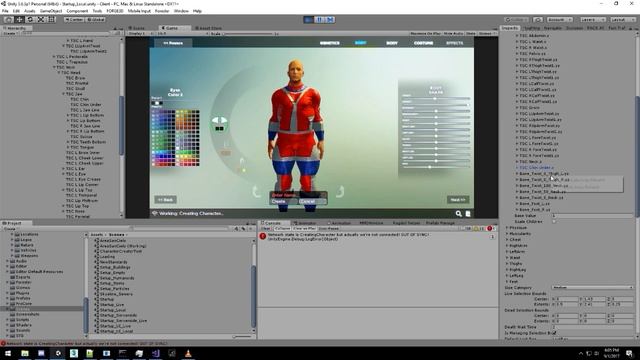Toggle Is Managing Selection Bounds checkbox

tap(554, 333)
